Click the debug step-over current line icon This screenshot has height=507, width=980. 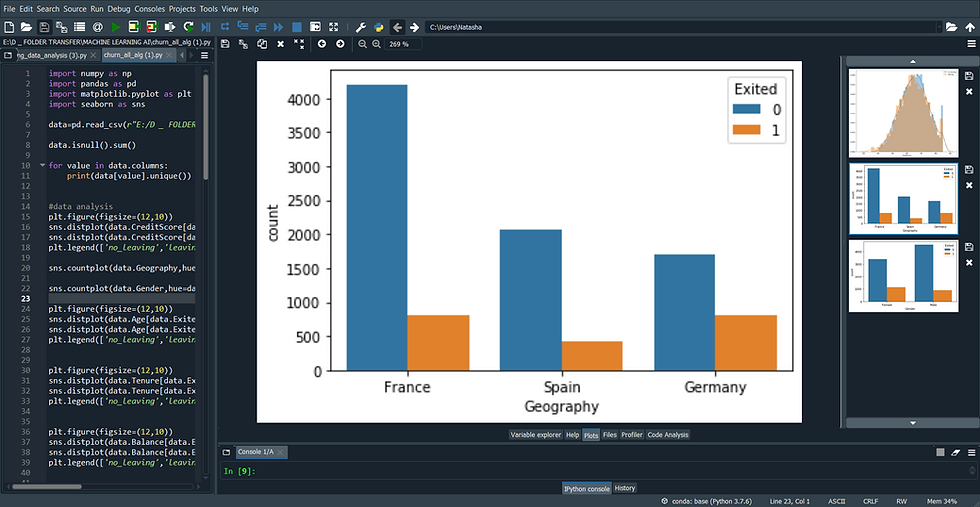(225, 27)
